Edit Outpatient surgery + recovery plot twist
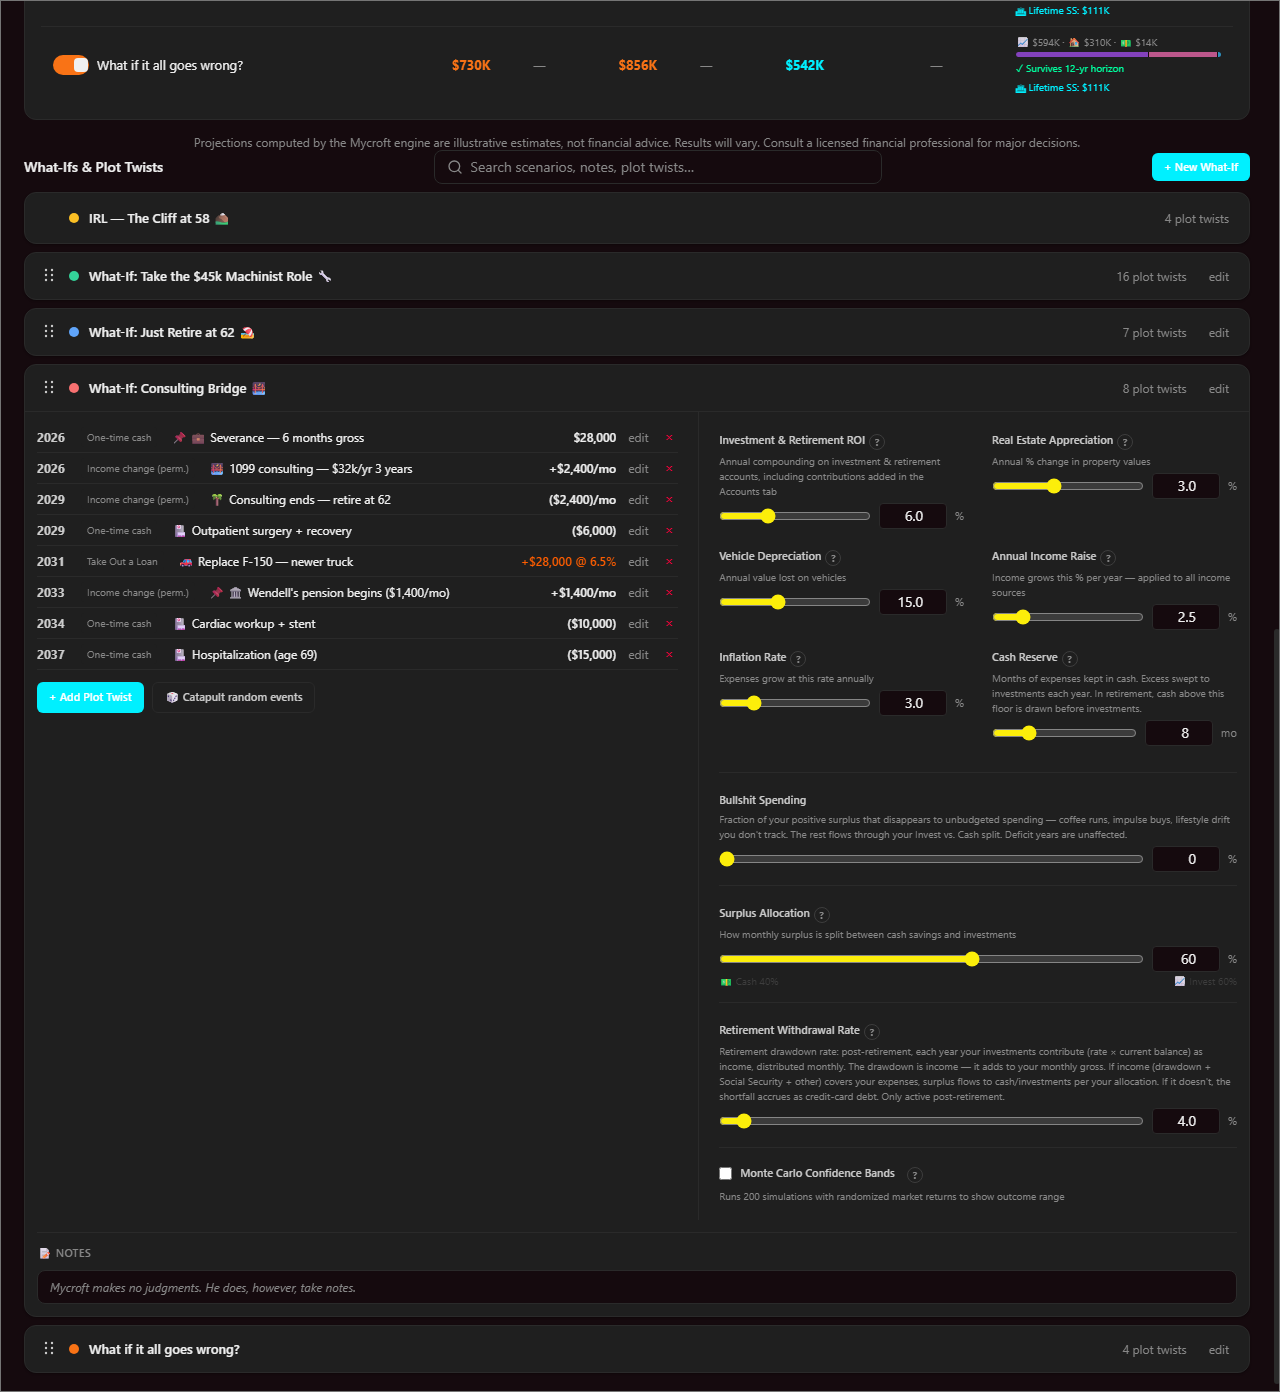The height and width of the screenshot is (1392, 1280). coord(638,531)
